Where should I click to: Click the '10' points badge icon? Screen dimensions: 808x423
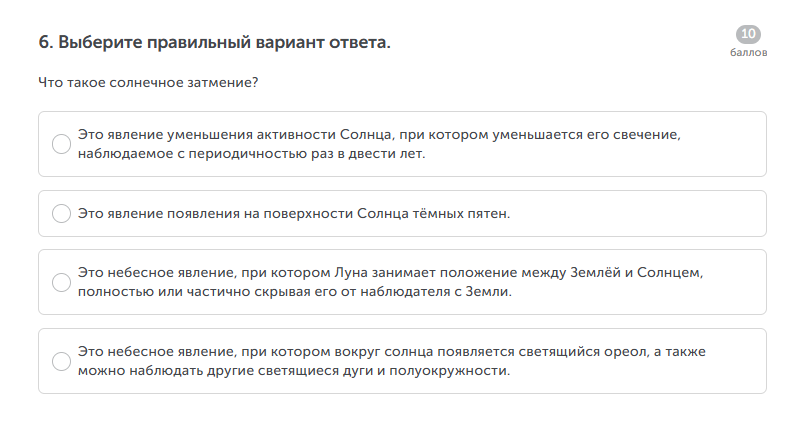[748, 35]
